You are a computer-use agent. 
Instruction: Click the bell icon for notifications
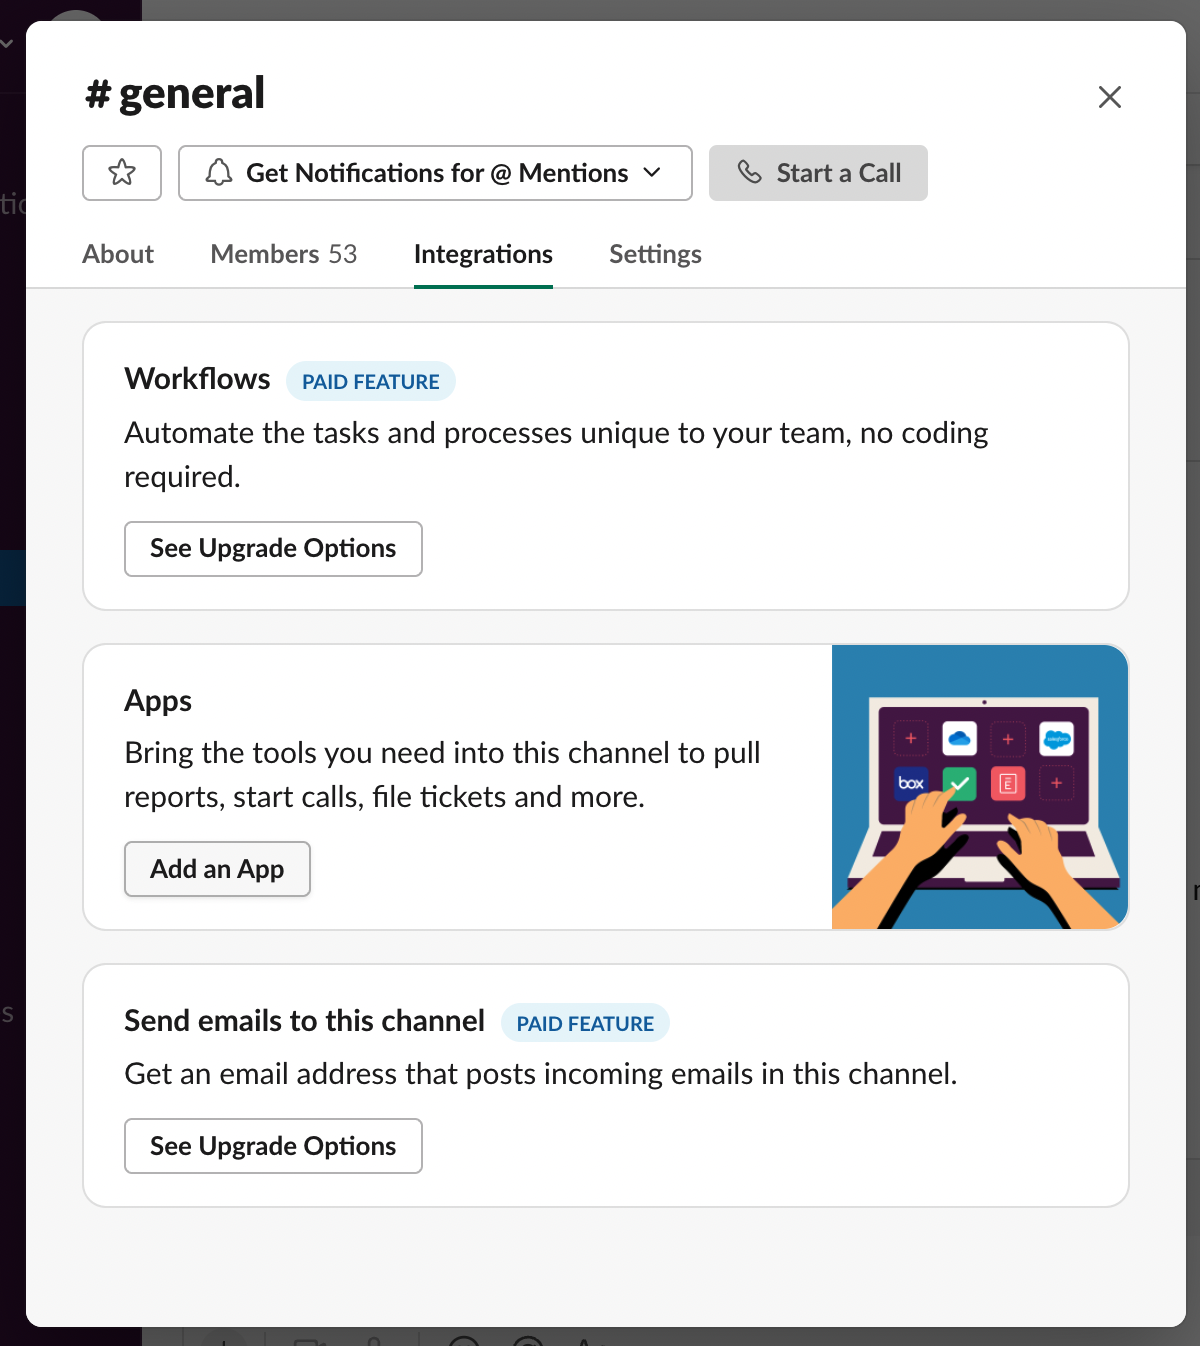click(x=219, y=173)
